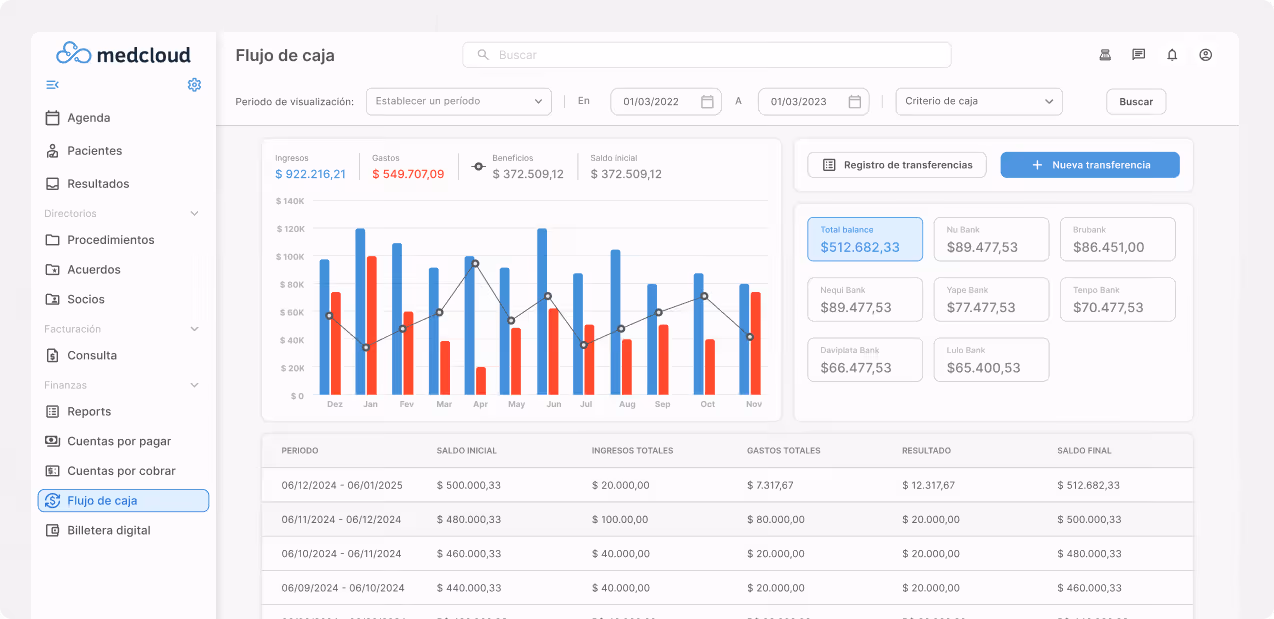Select the Total balance account card
The image size is (1274, 619).
[864, 239]
